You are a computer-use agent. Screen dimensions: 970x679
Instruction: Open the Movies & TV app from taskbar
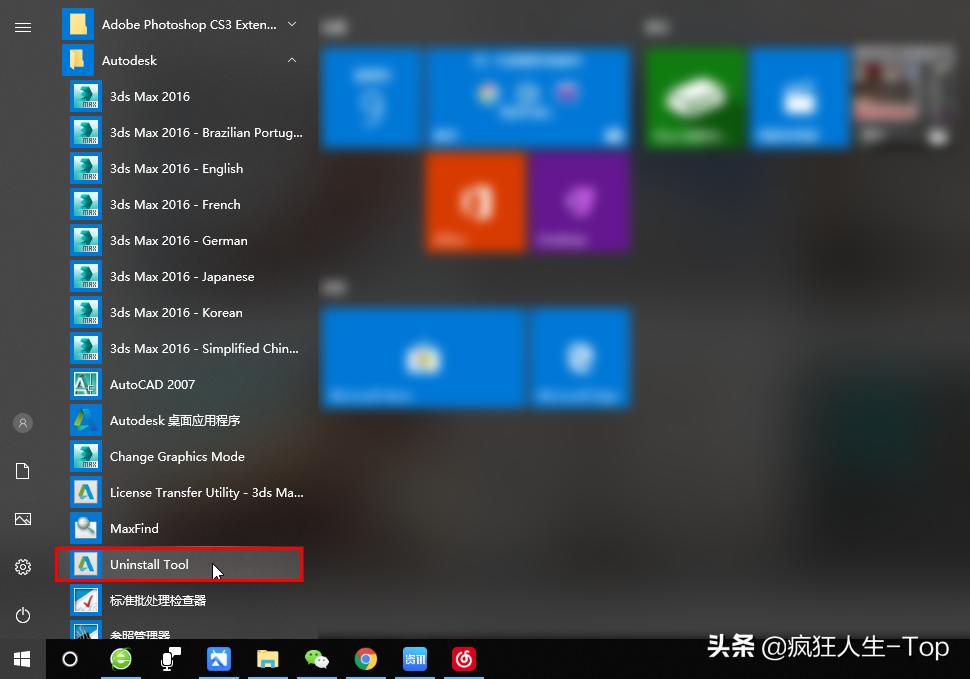(218, 659)
